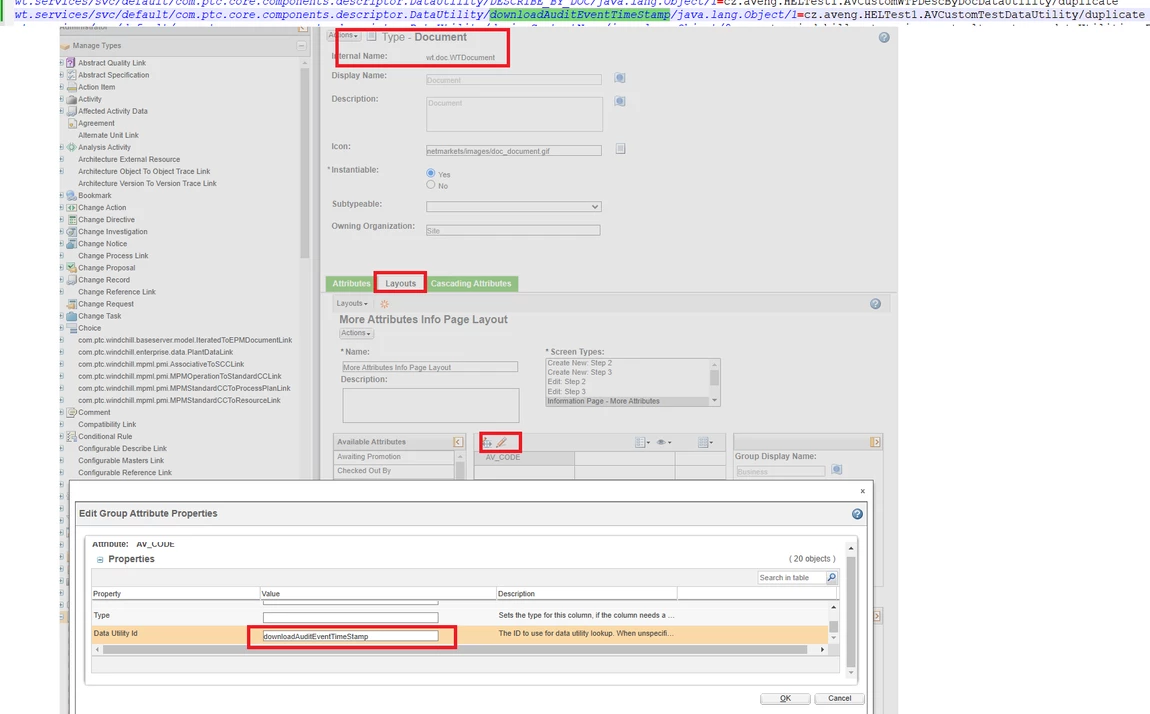Click the Bookmark type icon
The height and width of the screenshot is (714, 1150).
tap(71, 196)
